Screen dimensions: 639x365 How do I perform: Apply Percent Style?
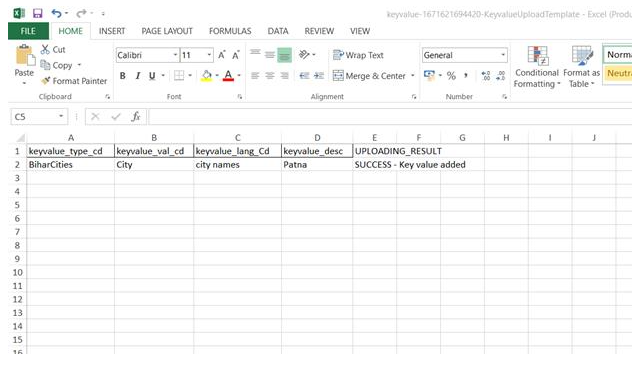(x=451, y=76)
